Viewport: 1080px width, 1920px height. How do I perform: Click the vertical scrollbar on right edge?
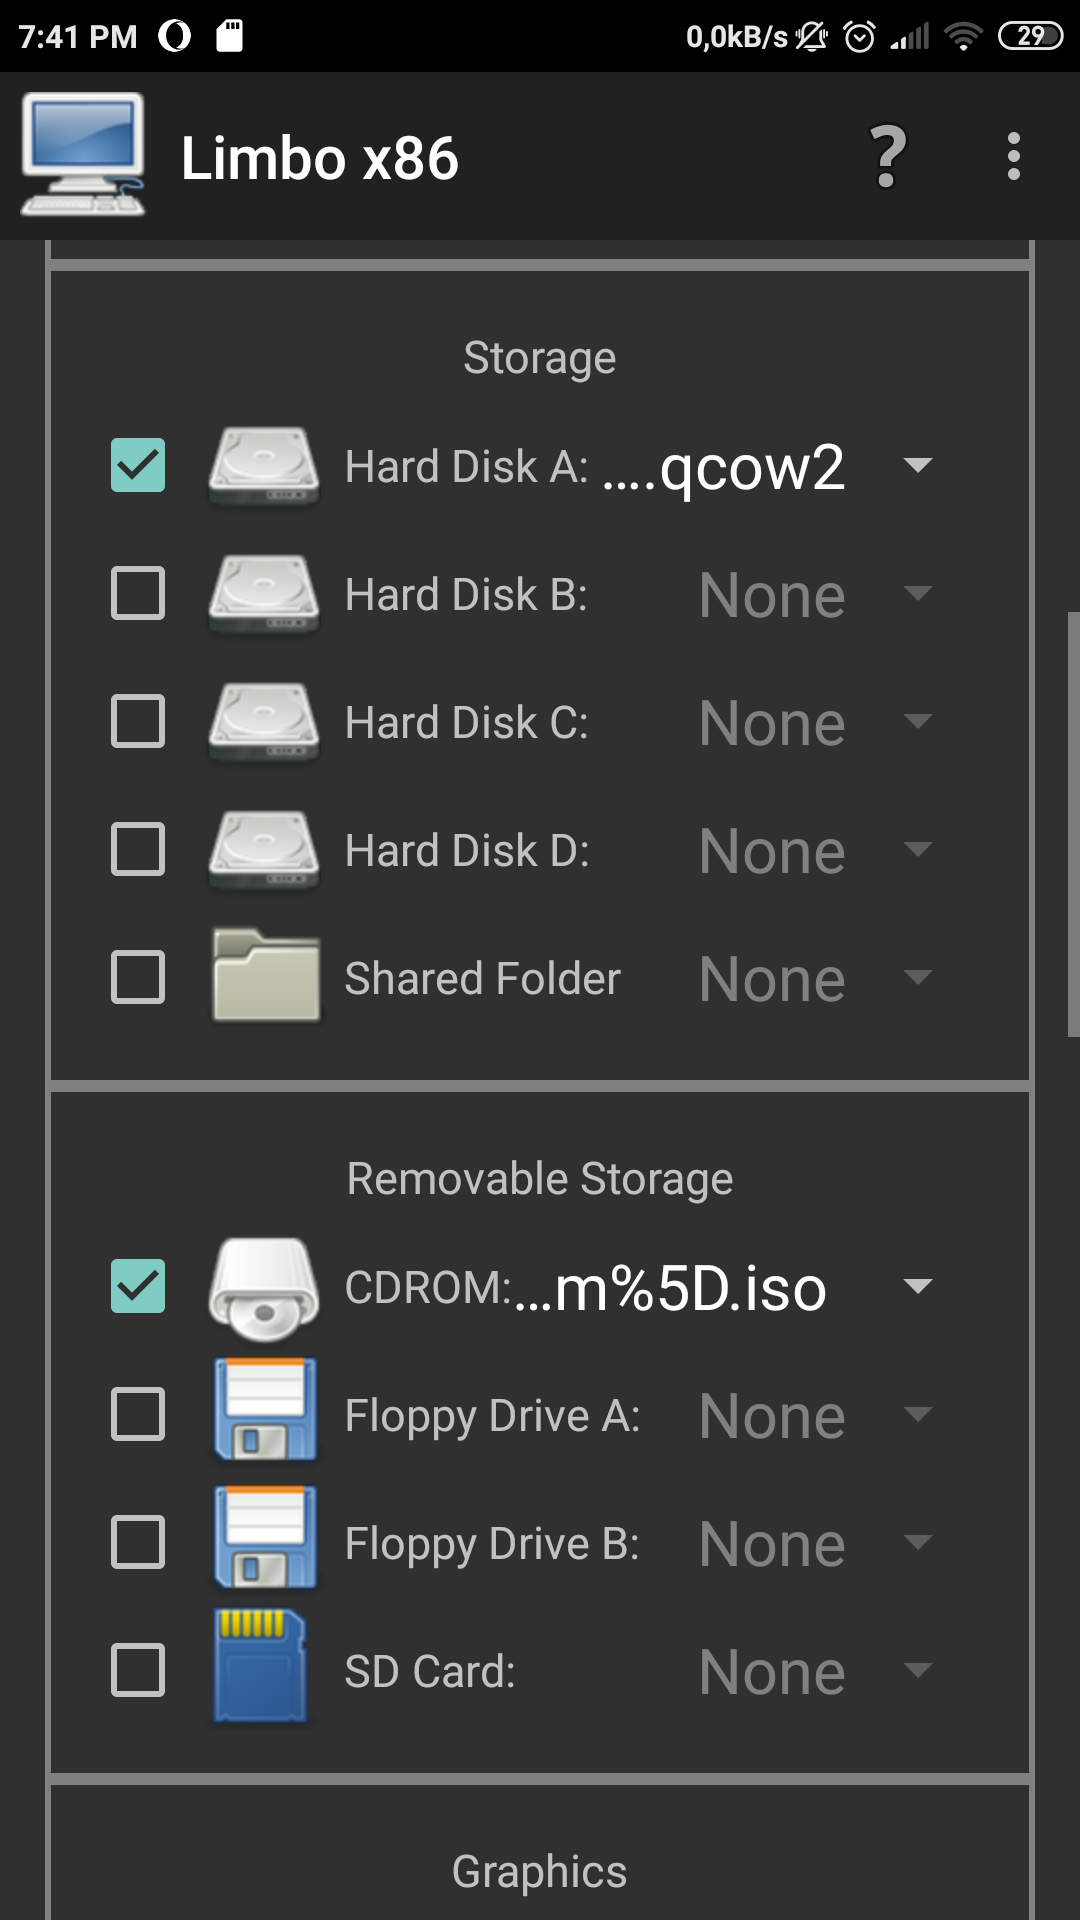pos(1073,825)
